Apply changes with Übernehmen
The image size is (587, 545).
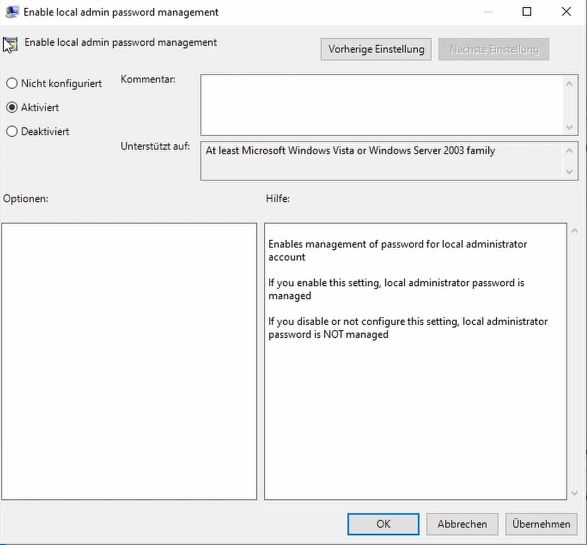[541, 524]
